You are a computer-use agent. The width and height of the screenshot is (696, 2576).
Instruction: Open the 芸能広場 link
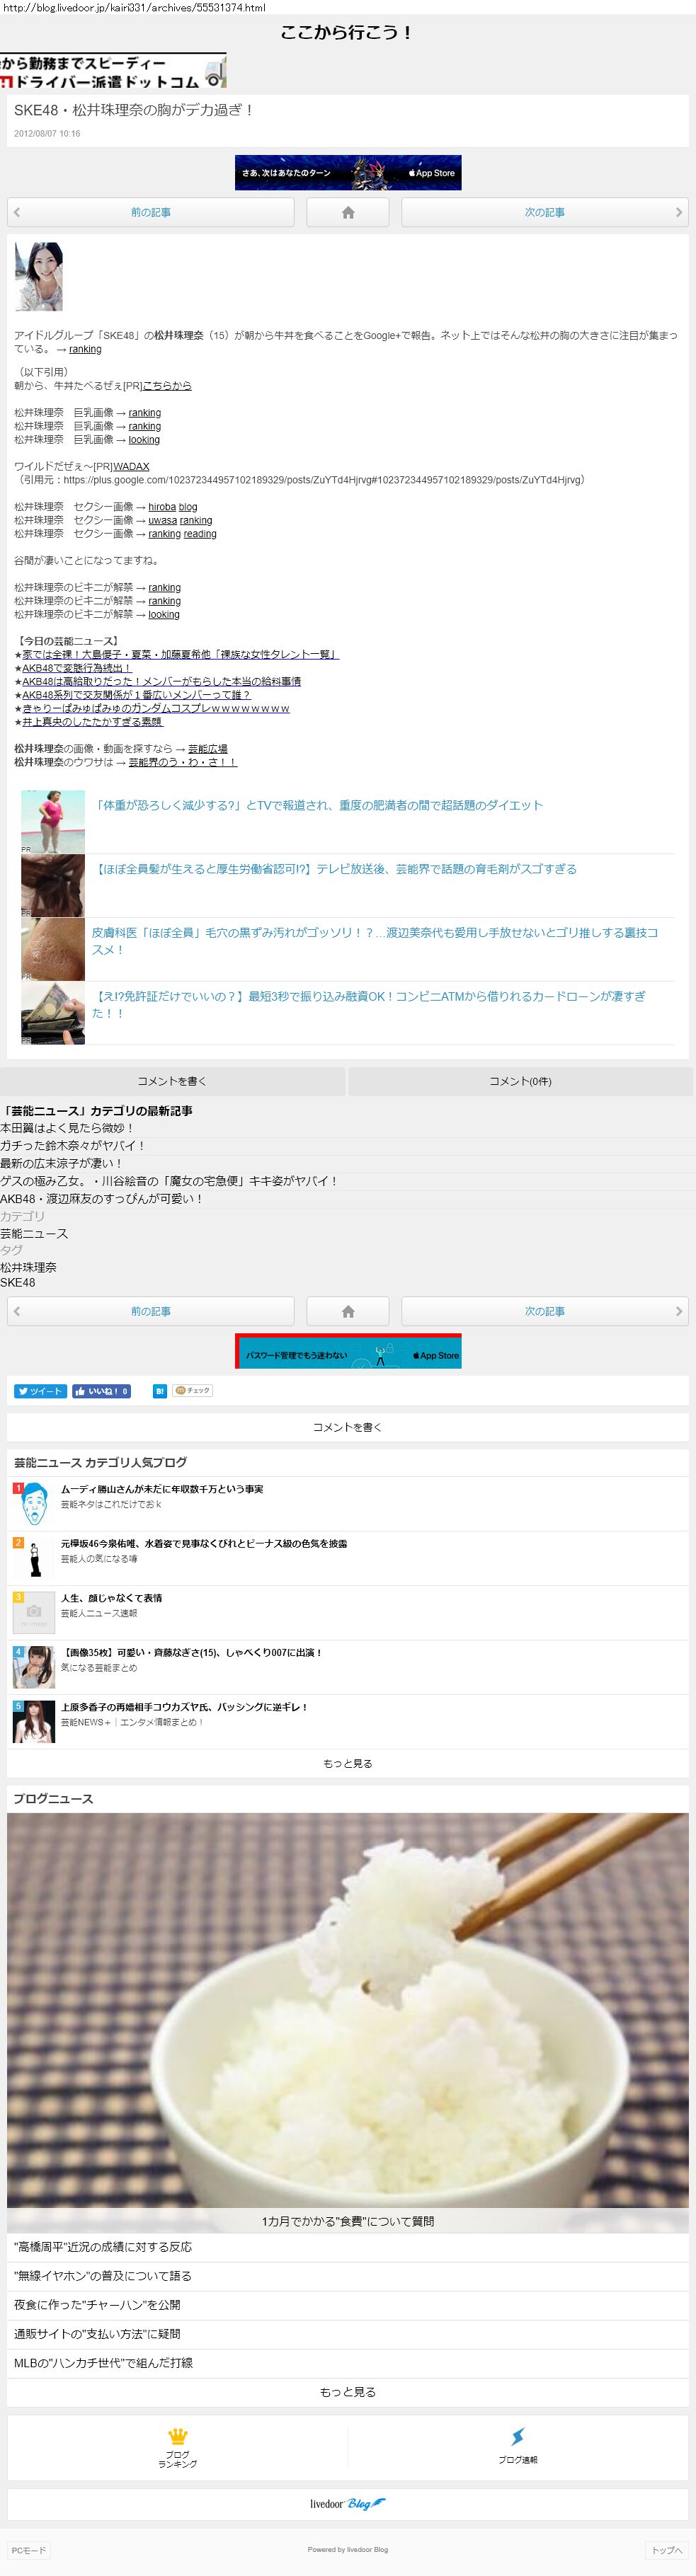coord(208,748)
